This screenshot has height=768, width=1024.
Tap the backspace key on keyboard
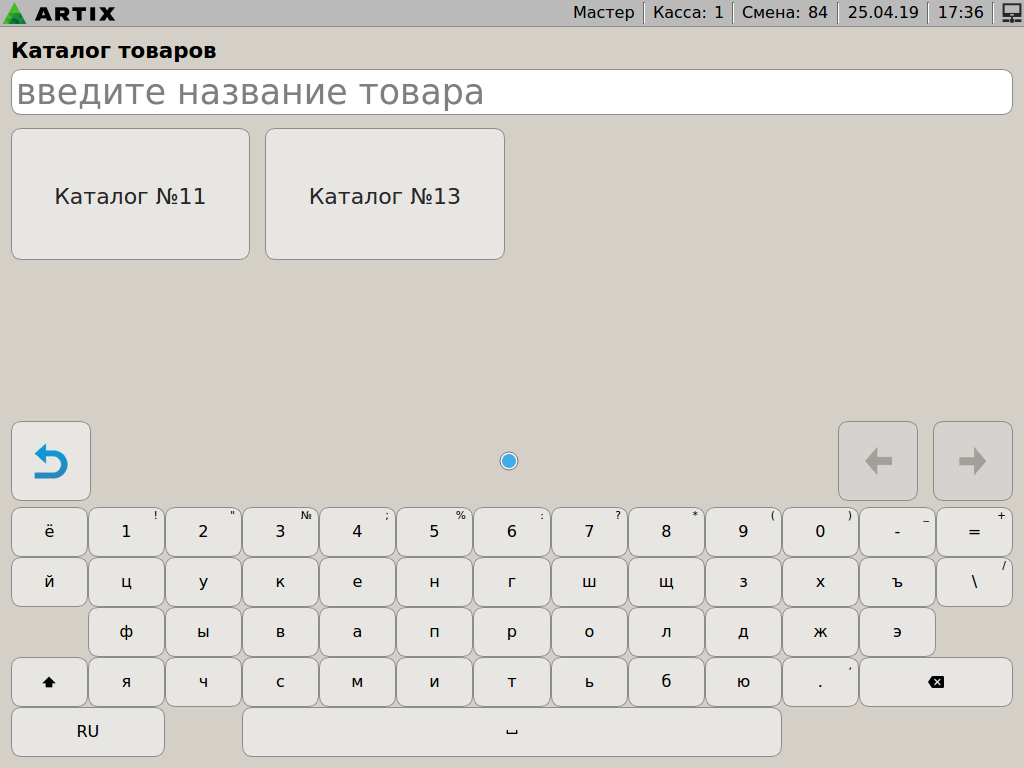pos(935,682)
